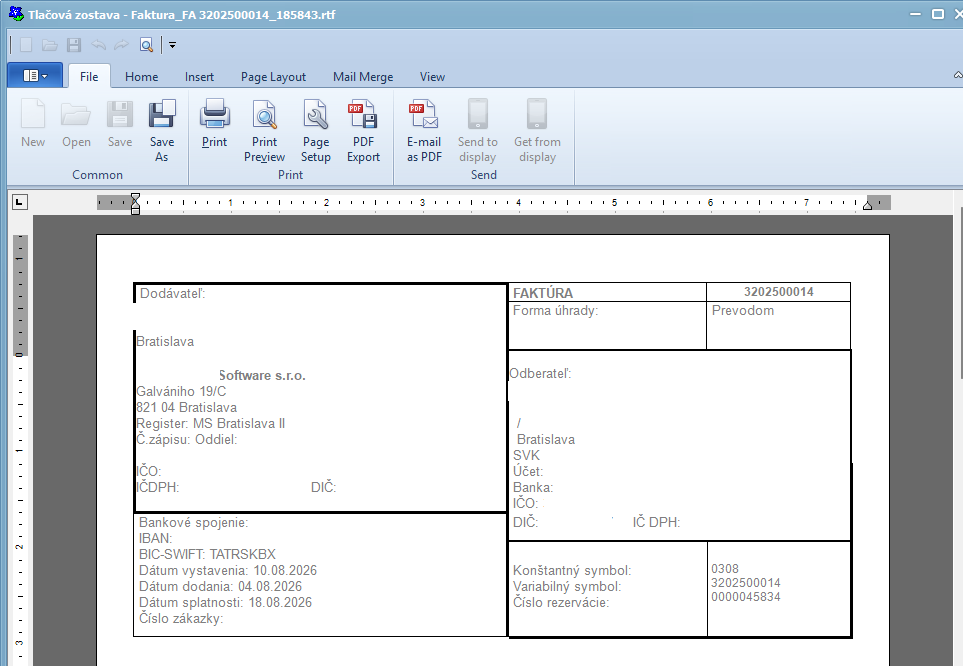Open the Mail Merge tab

coord(363,77)
